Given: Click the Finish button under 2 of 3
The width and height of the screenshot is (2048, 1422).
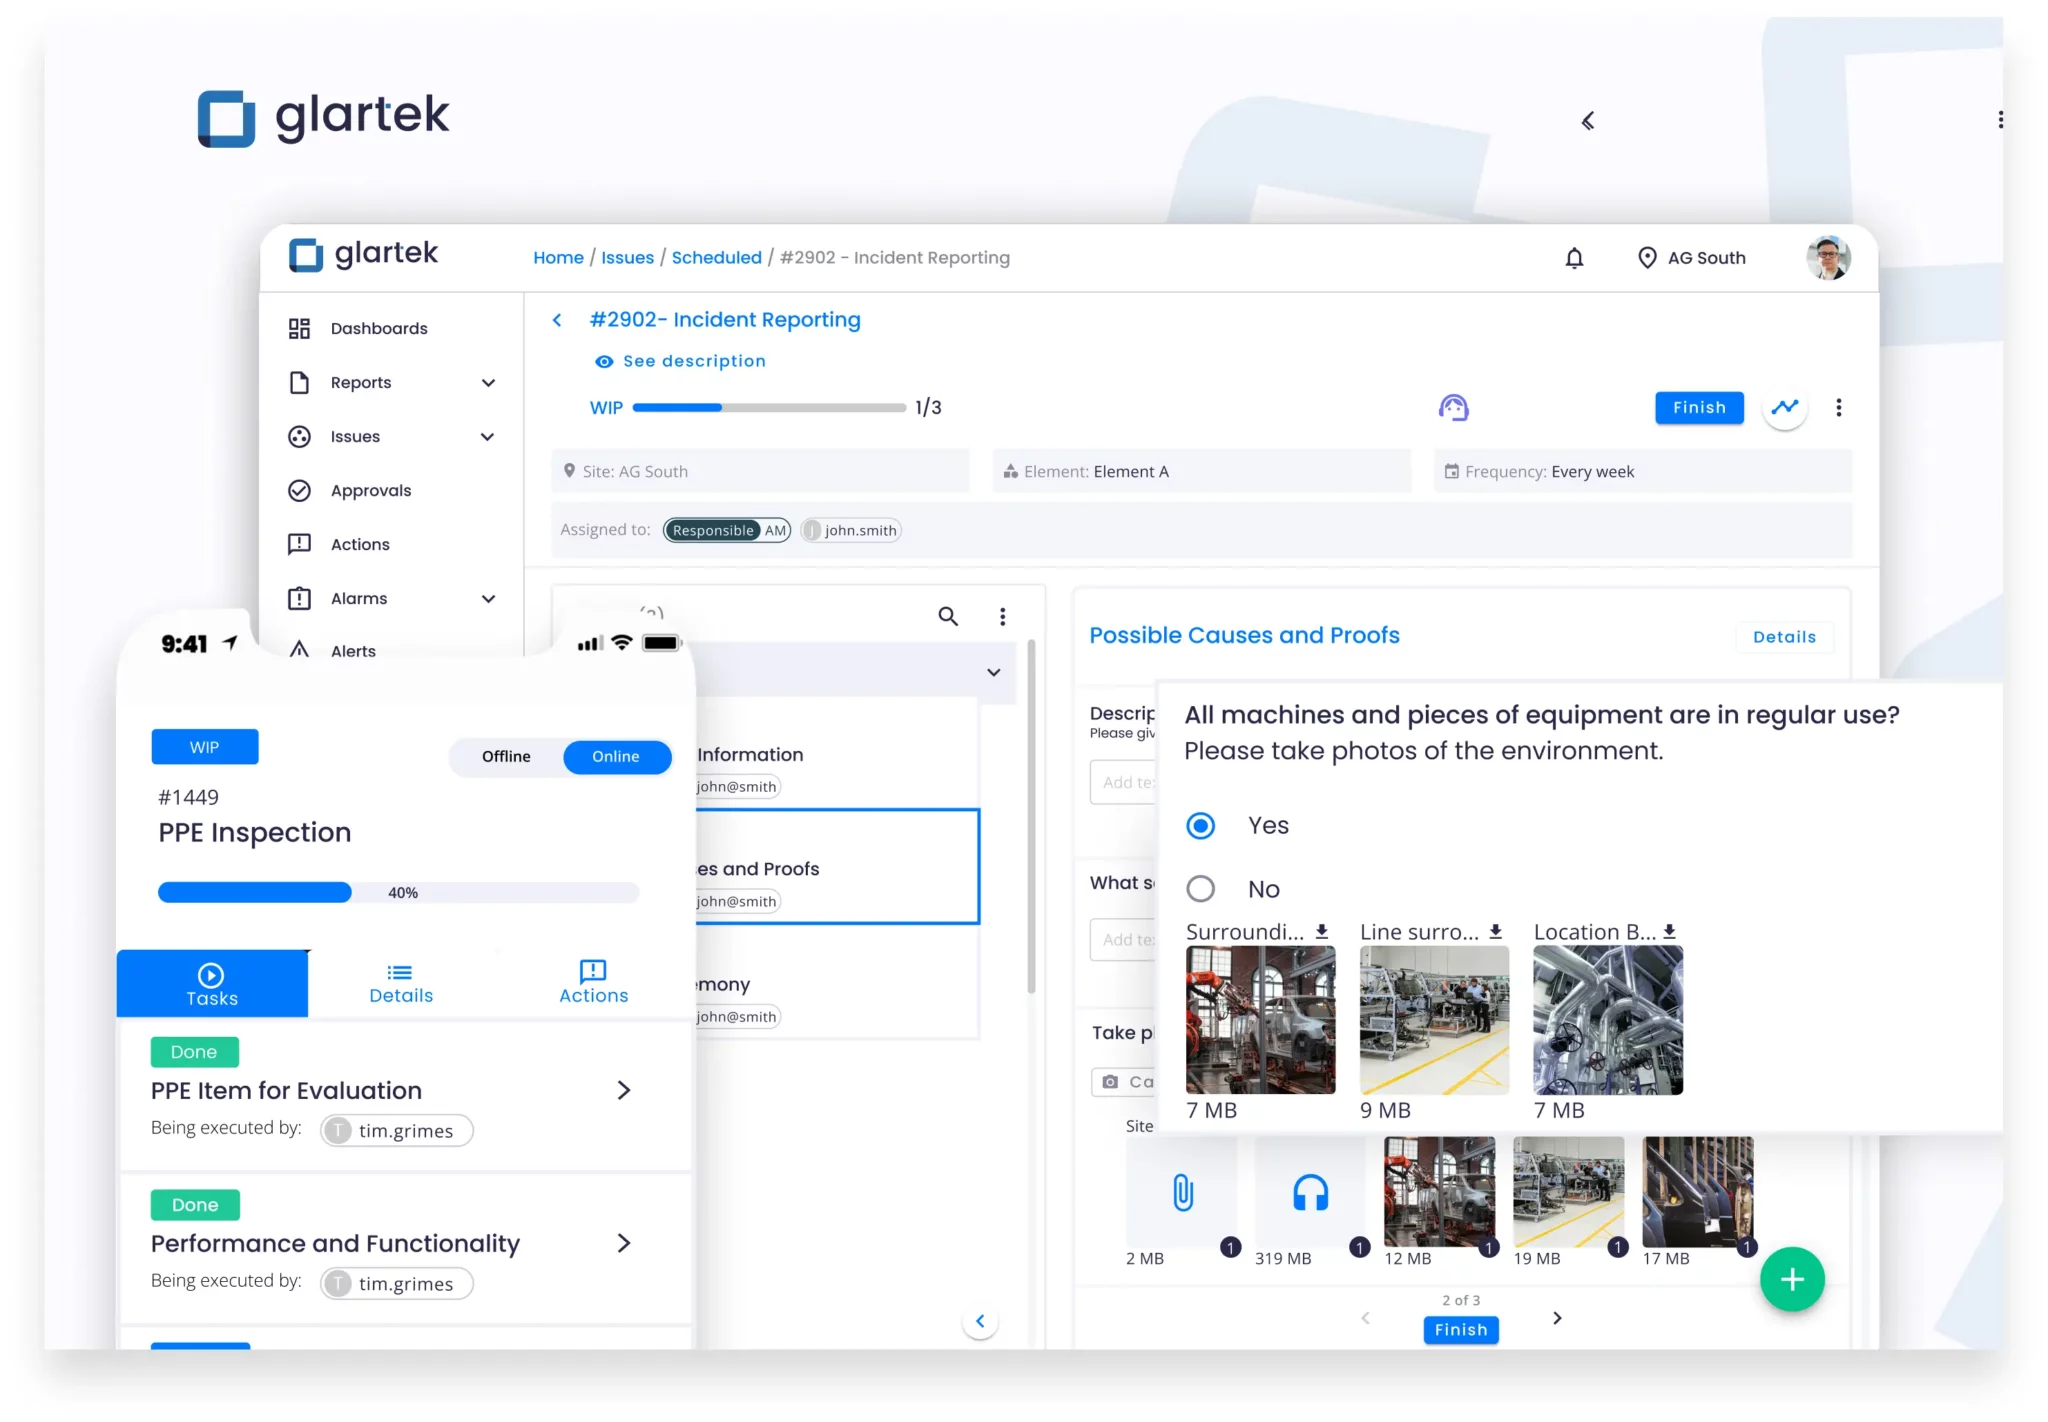Looking at the screenshot, I should (x=1461, y=1329).
